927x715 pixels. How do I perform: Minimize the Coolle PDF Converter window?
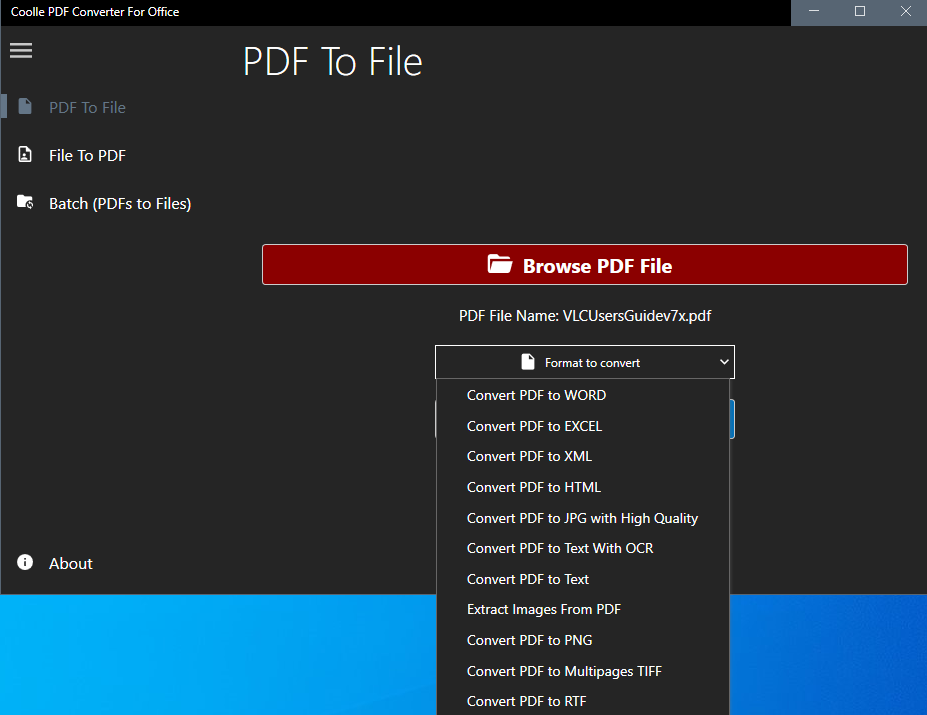(x=814, y=11)
